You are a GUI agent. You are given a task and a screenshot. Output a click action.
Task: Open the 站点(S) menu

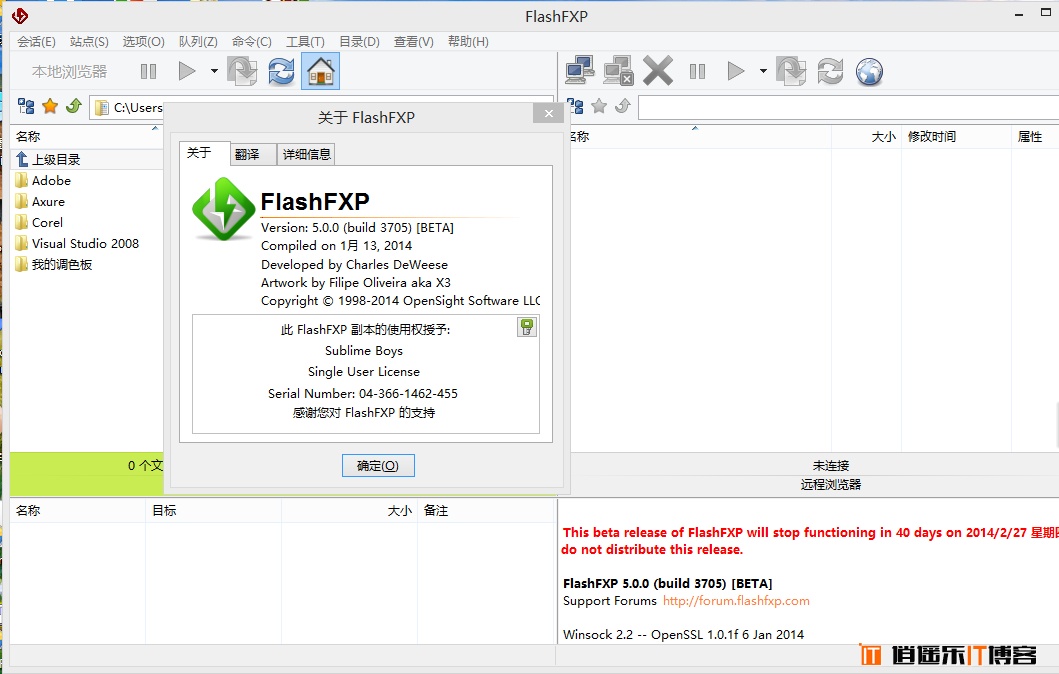(89, 42)
